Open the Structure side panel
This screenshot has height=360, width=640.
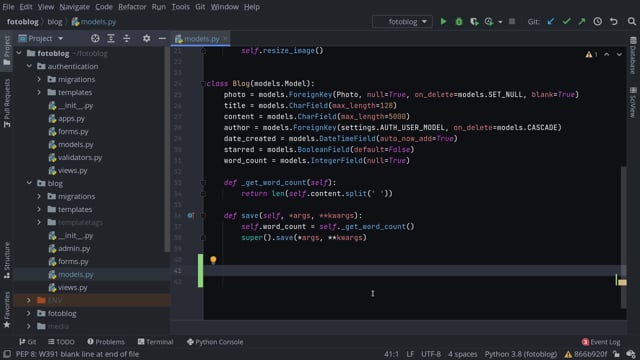[x=7, y=260]
